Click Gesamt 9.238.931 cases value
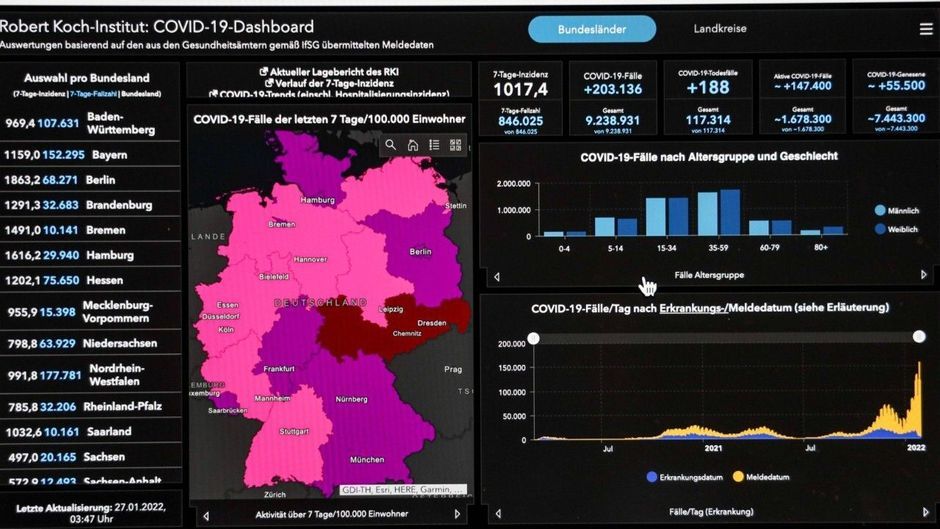 pos(613,121)
